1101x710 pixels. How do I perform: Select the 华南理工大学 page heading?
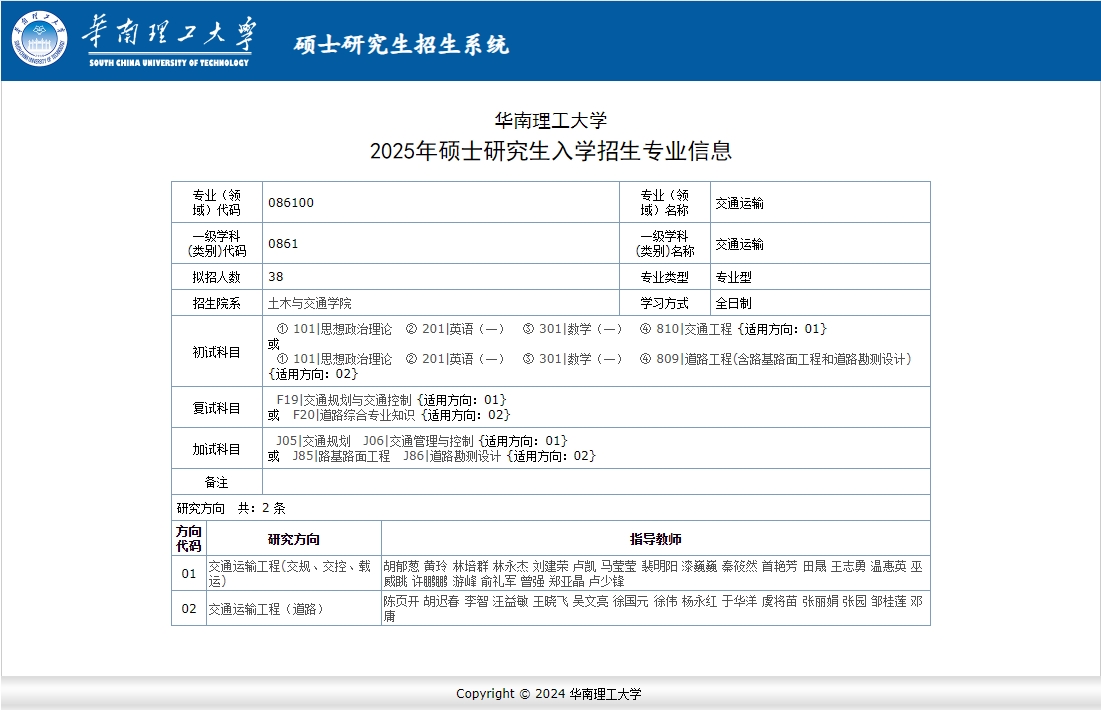(550, 120)
